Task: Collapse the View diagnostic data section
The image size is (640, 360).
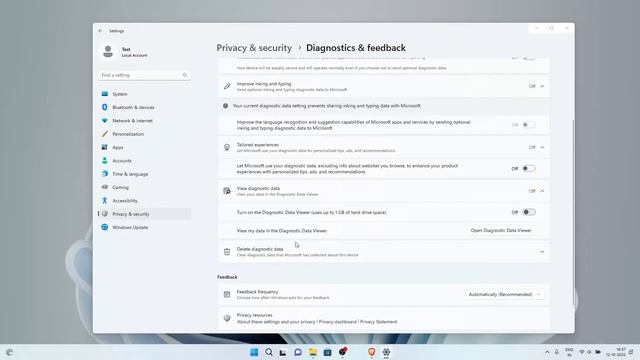Action: pyautogui.click(x=542, y=191)
